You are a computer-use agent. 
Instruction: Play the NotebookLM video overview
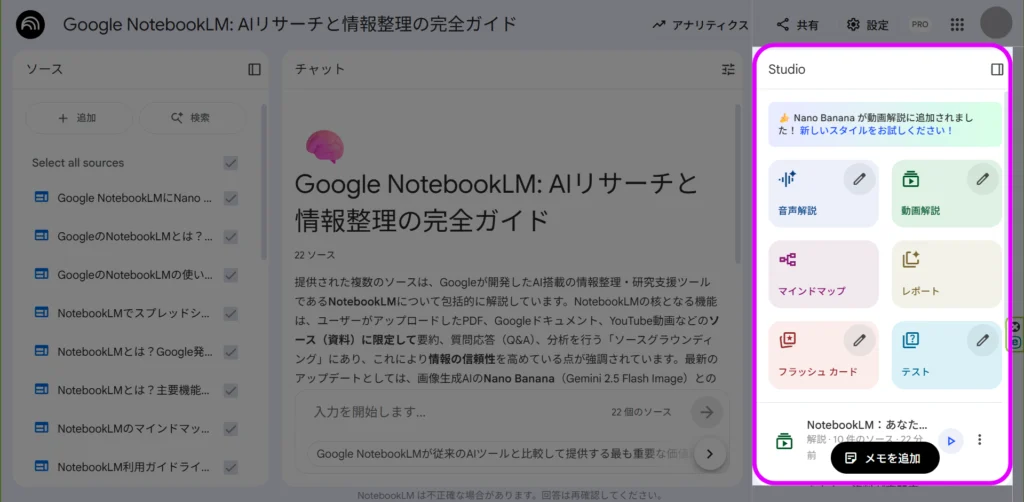(951, 441)
